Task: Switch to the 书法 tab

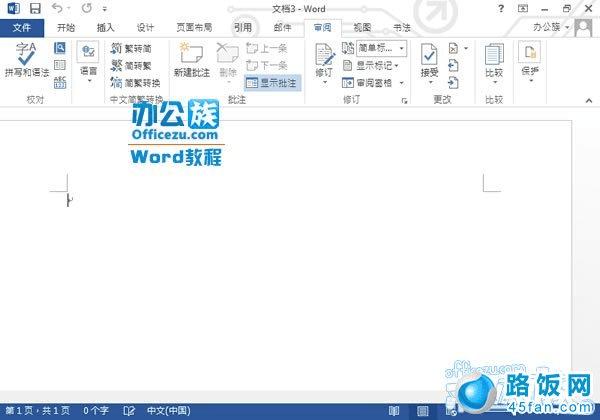Action: click(x=402, y=28)
